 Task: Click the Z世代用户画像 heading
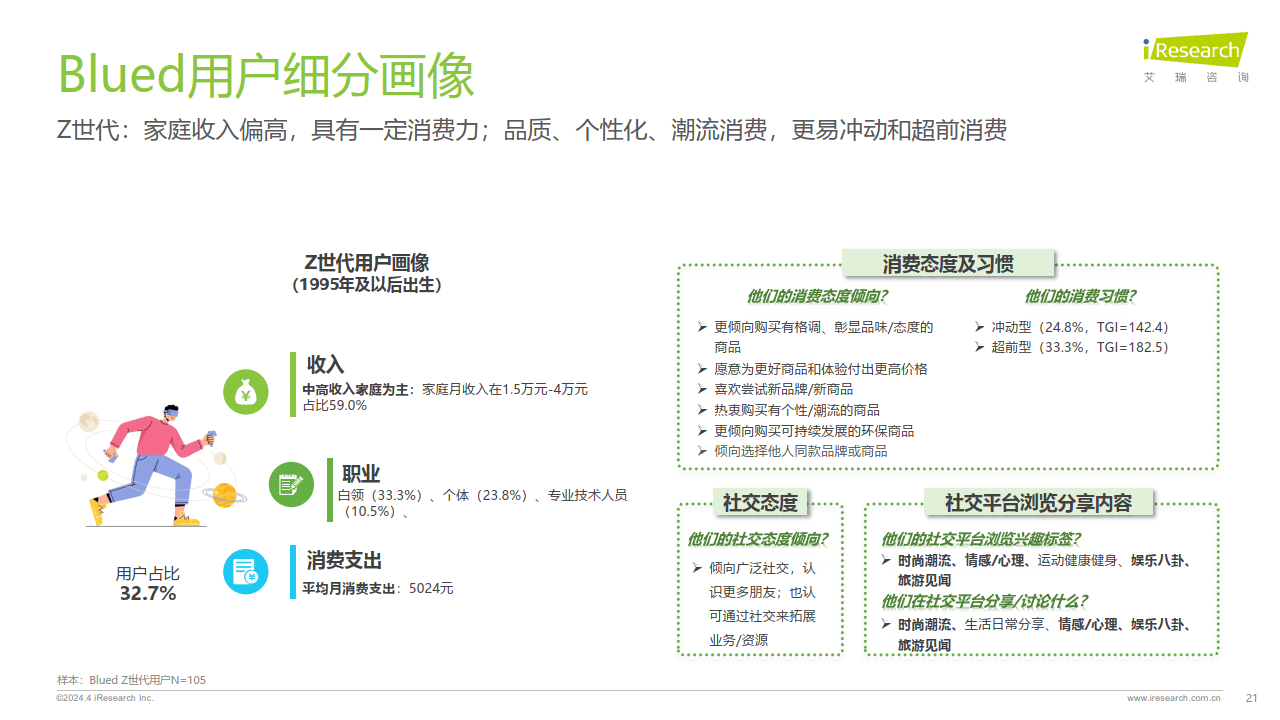coord(367,263)
